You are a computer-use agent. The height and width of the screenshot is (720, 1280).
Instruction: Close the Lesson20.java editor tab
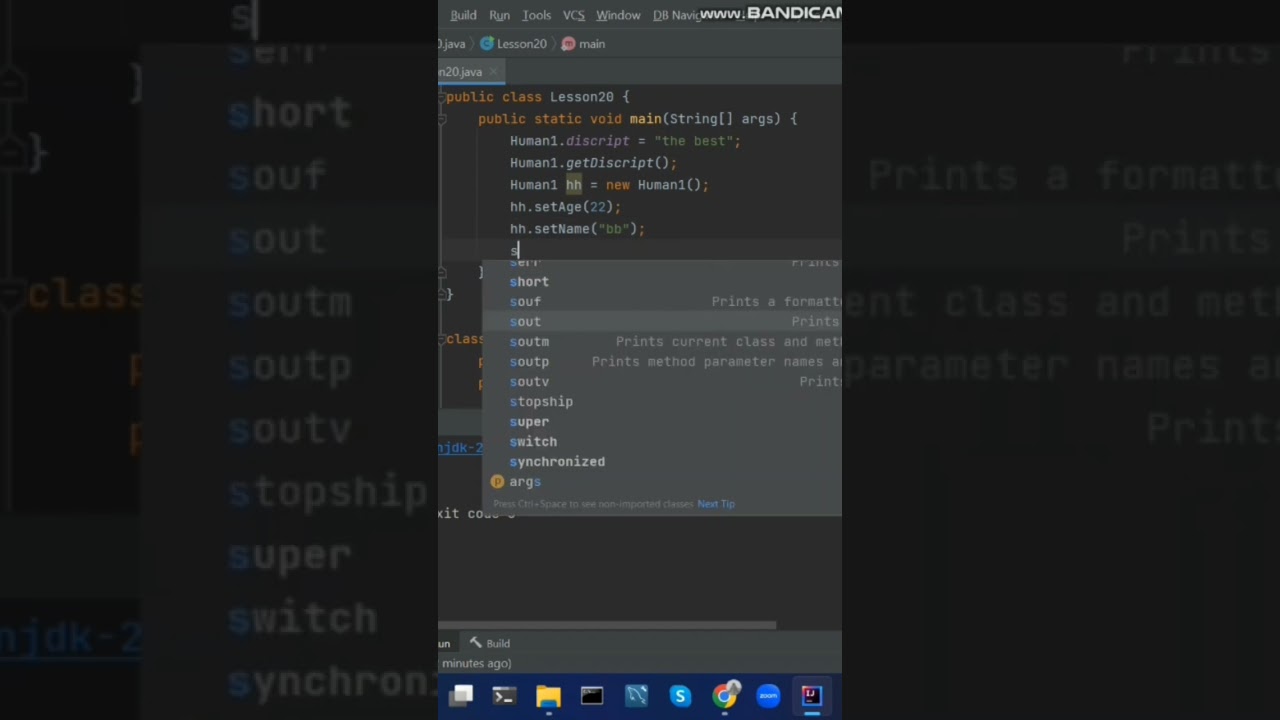(x=494, y=72)
